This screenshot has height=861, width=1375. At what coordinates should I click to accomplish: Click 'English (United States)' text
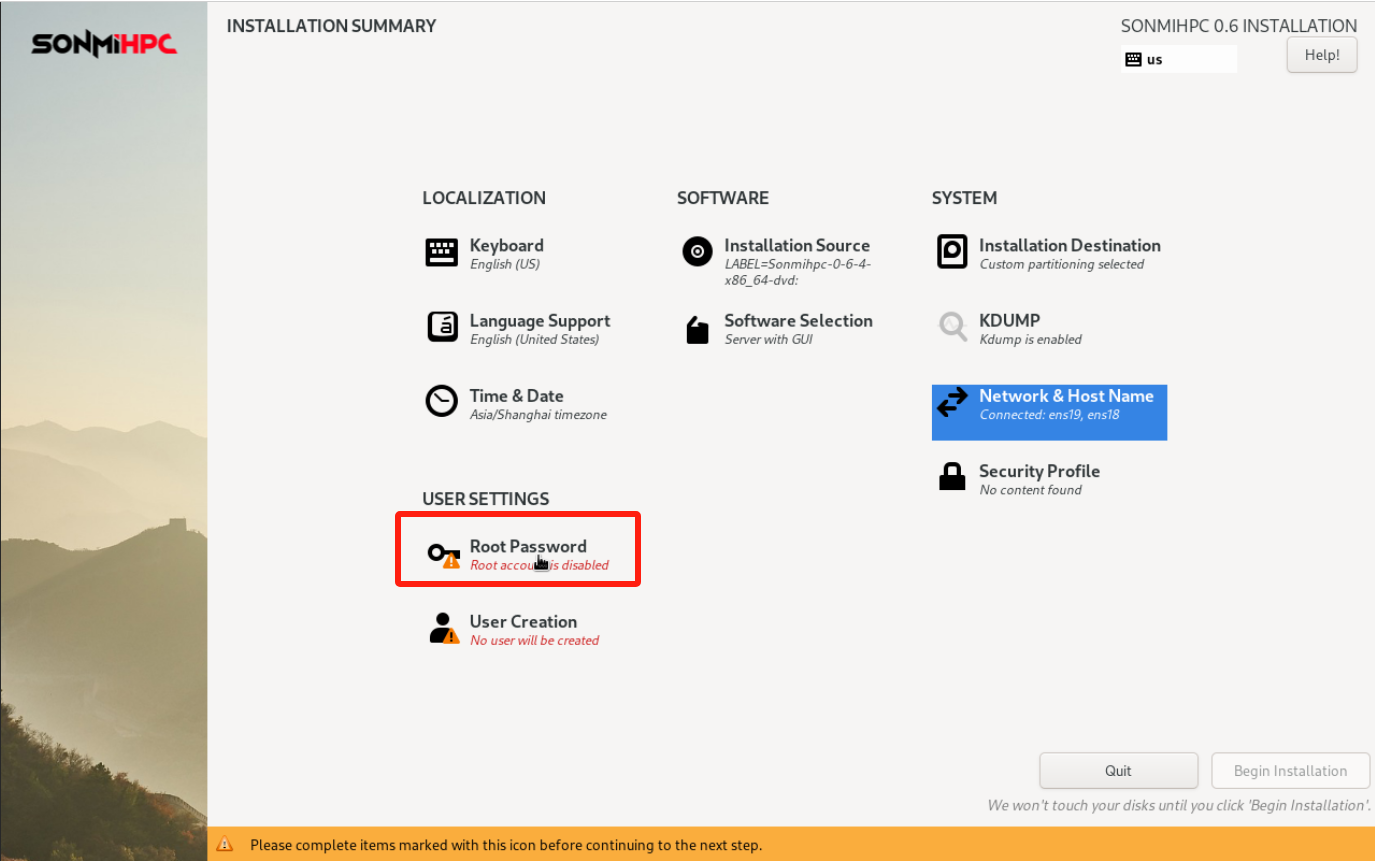534,340
